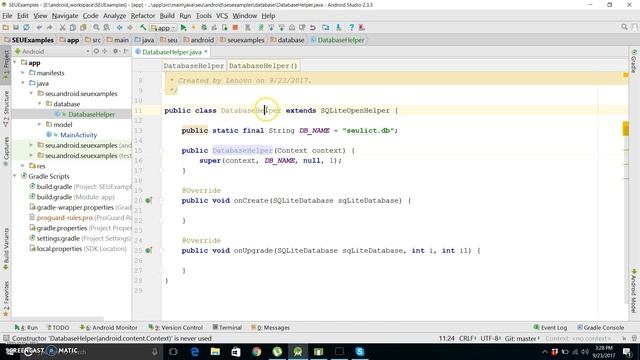Image resolution: width=640 pixels, height=360 pixels.
Task: Click the Redo toolbar icon
Action: pyautogui.click(x=49, y=28)
